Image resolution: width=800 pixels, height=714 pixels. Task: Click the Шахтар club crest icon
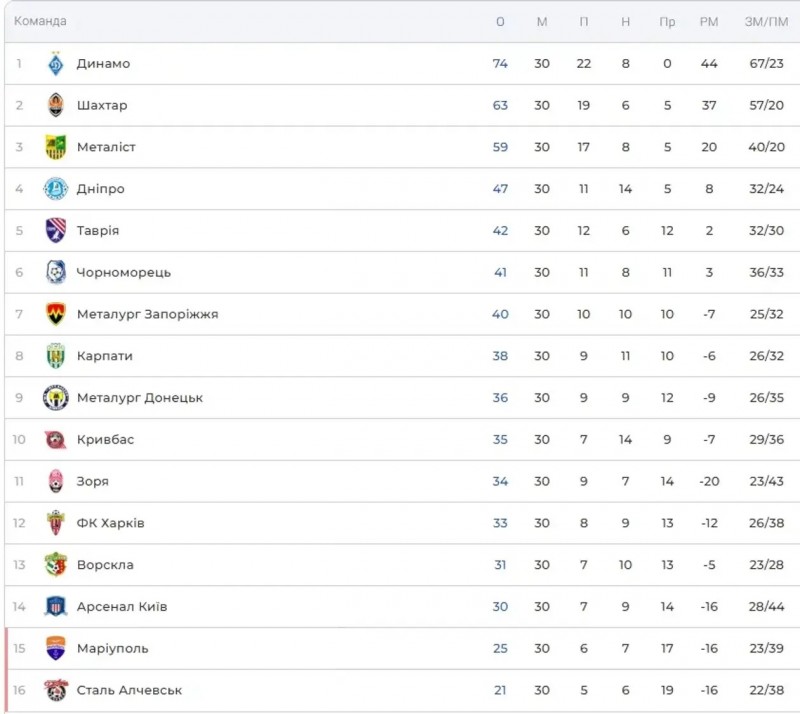tap(56, 105)
